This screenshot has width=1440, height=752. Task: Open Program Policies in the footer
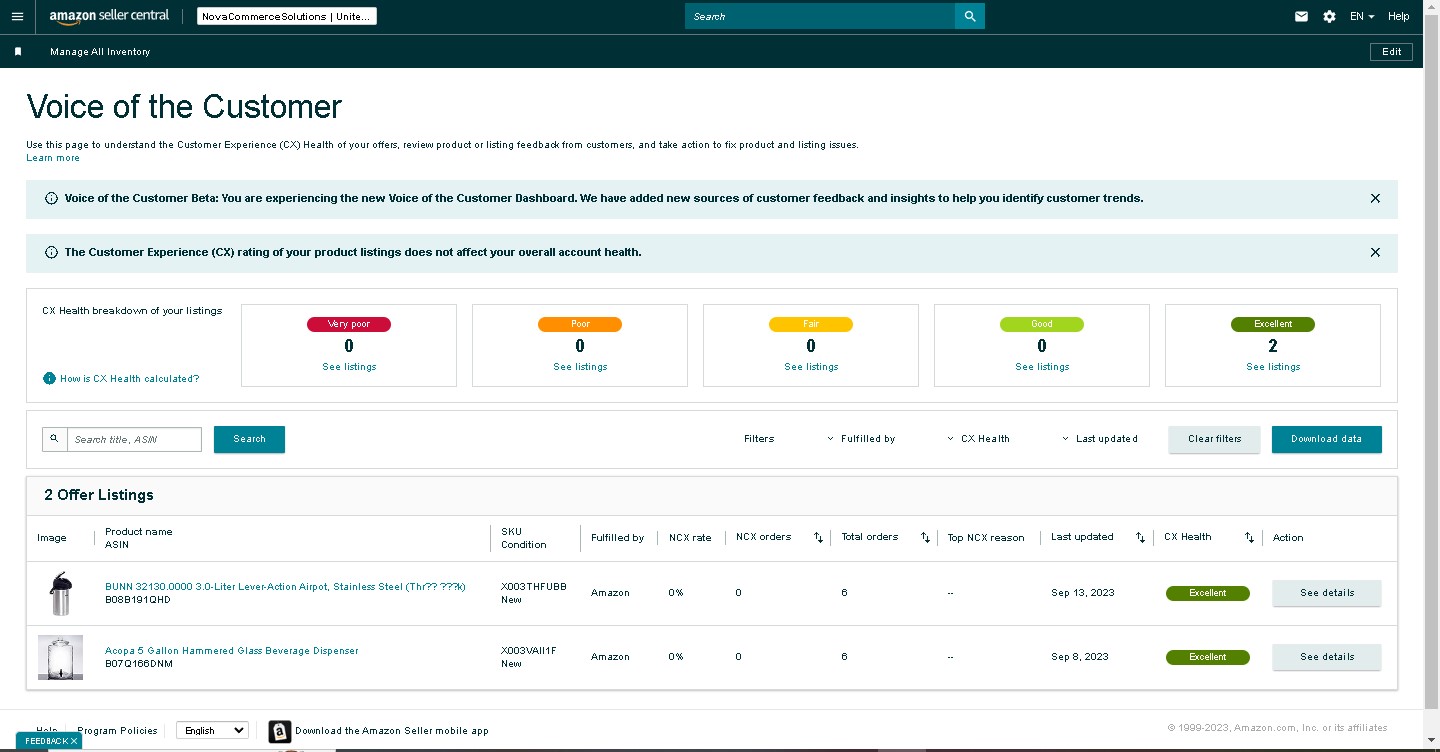point(118,731)
